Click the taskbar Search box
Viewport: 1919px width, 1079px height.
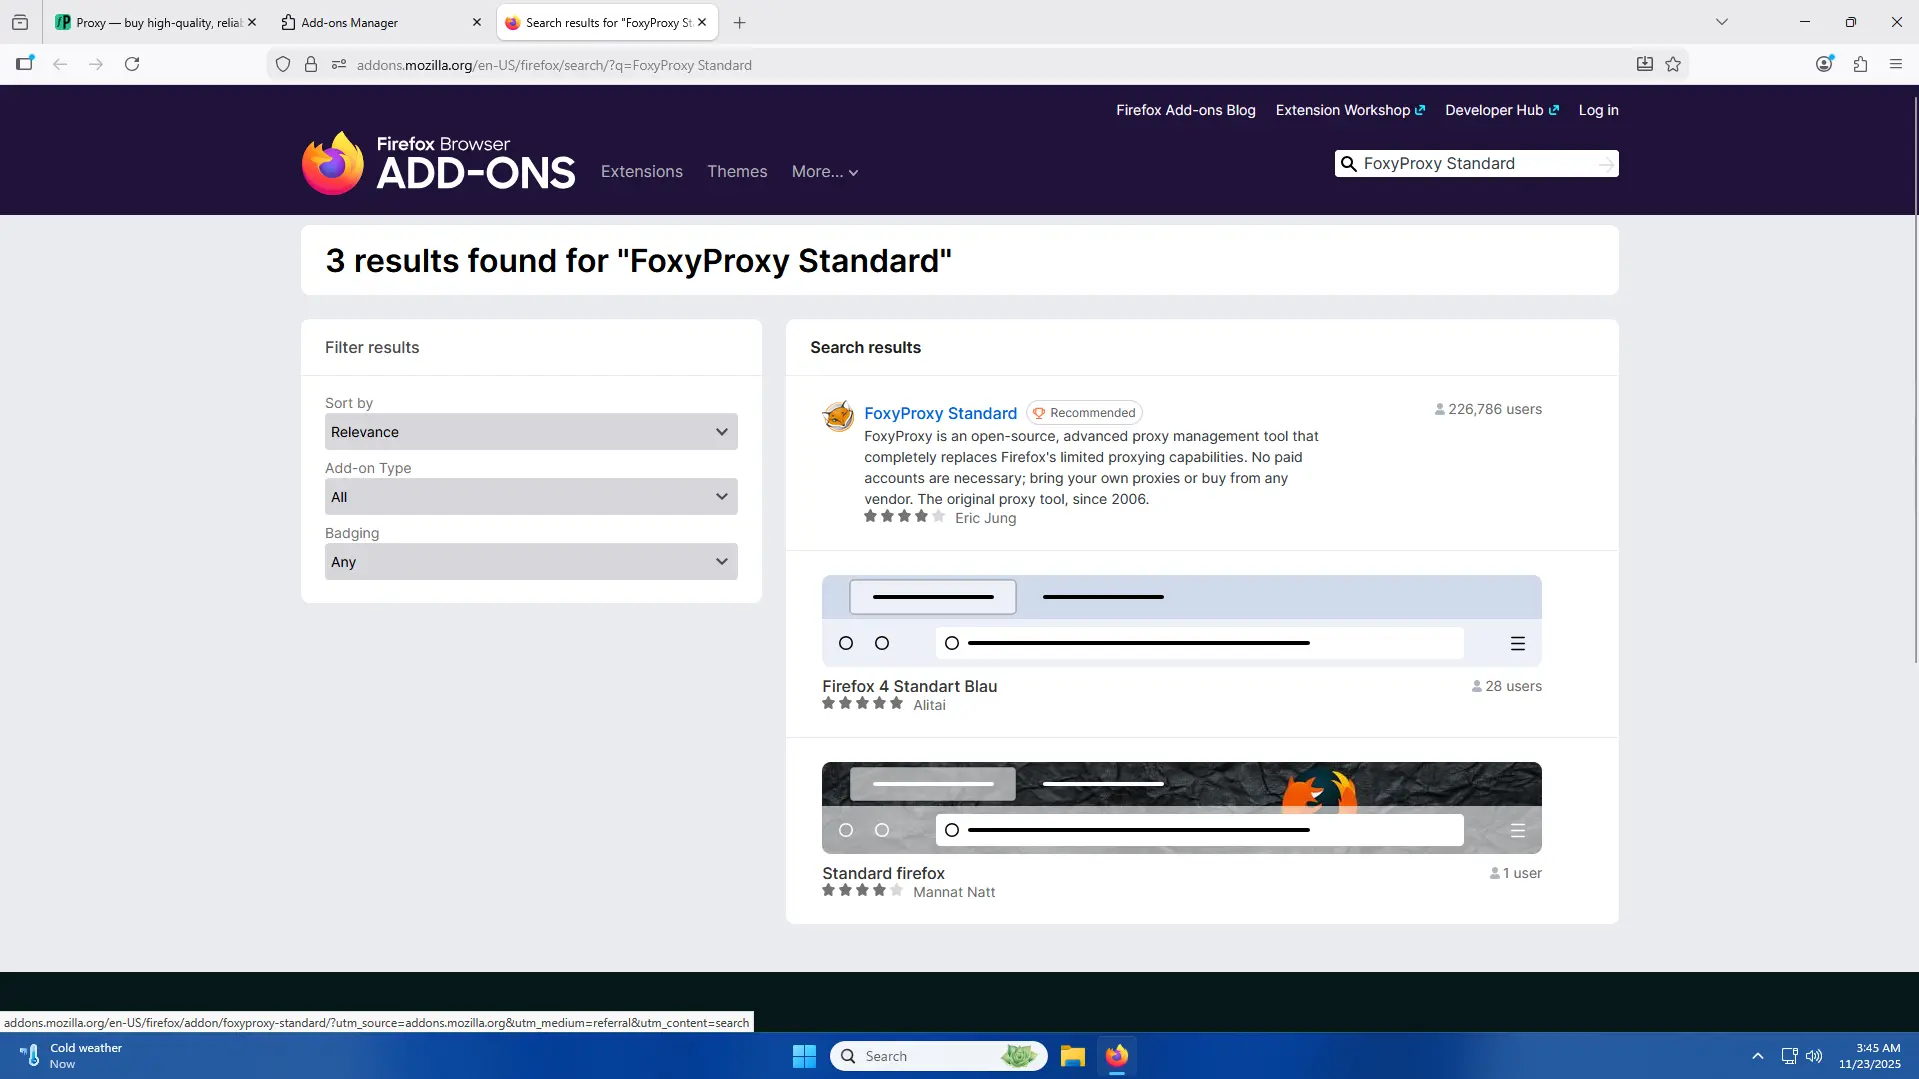(x=938, y=1056)
